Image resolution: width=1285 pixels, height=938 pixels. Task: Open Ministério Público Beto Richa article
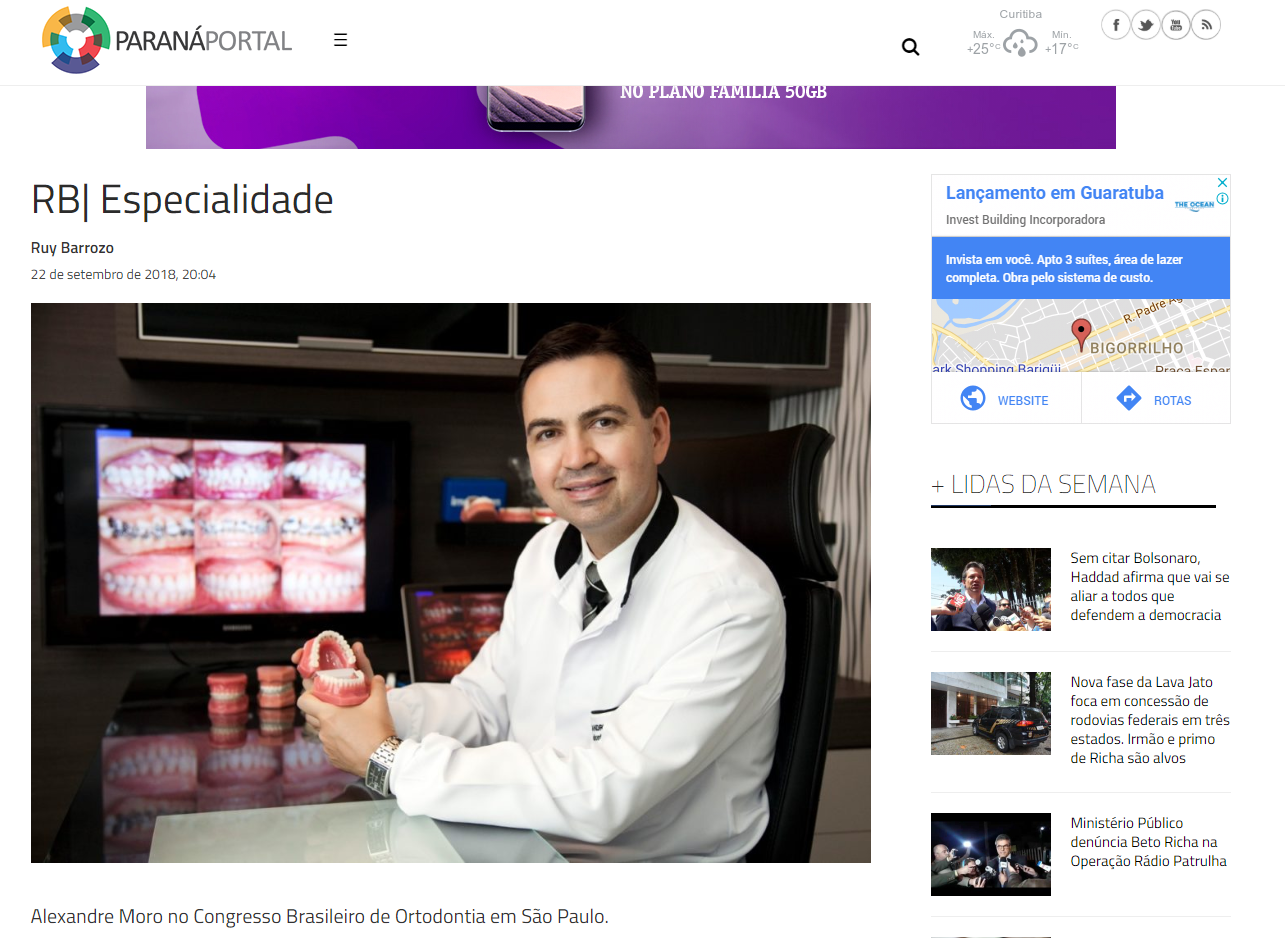click(1148, 842)
